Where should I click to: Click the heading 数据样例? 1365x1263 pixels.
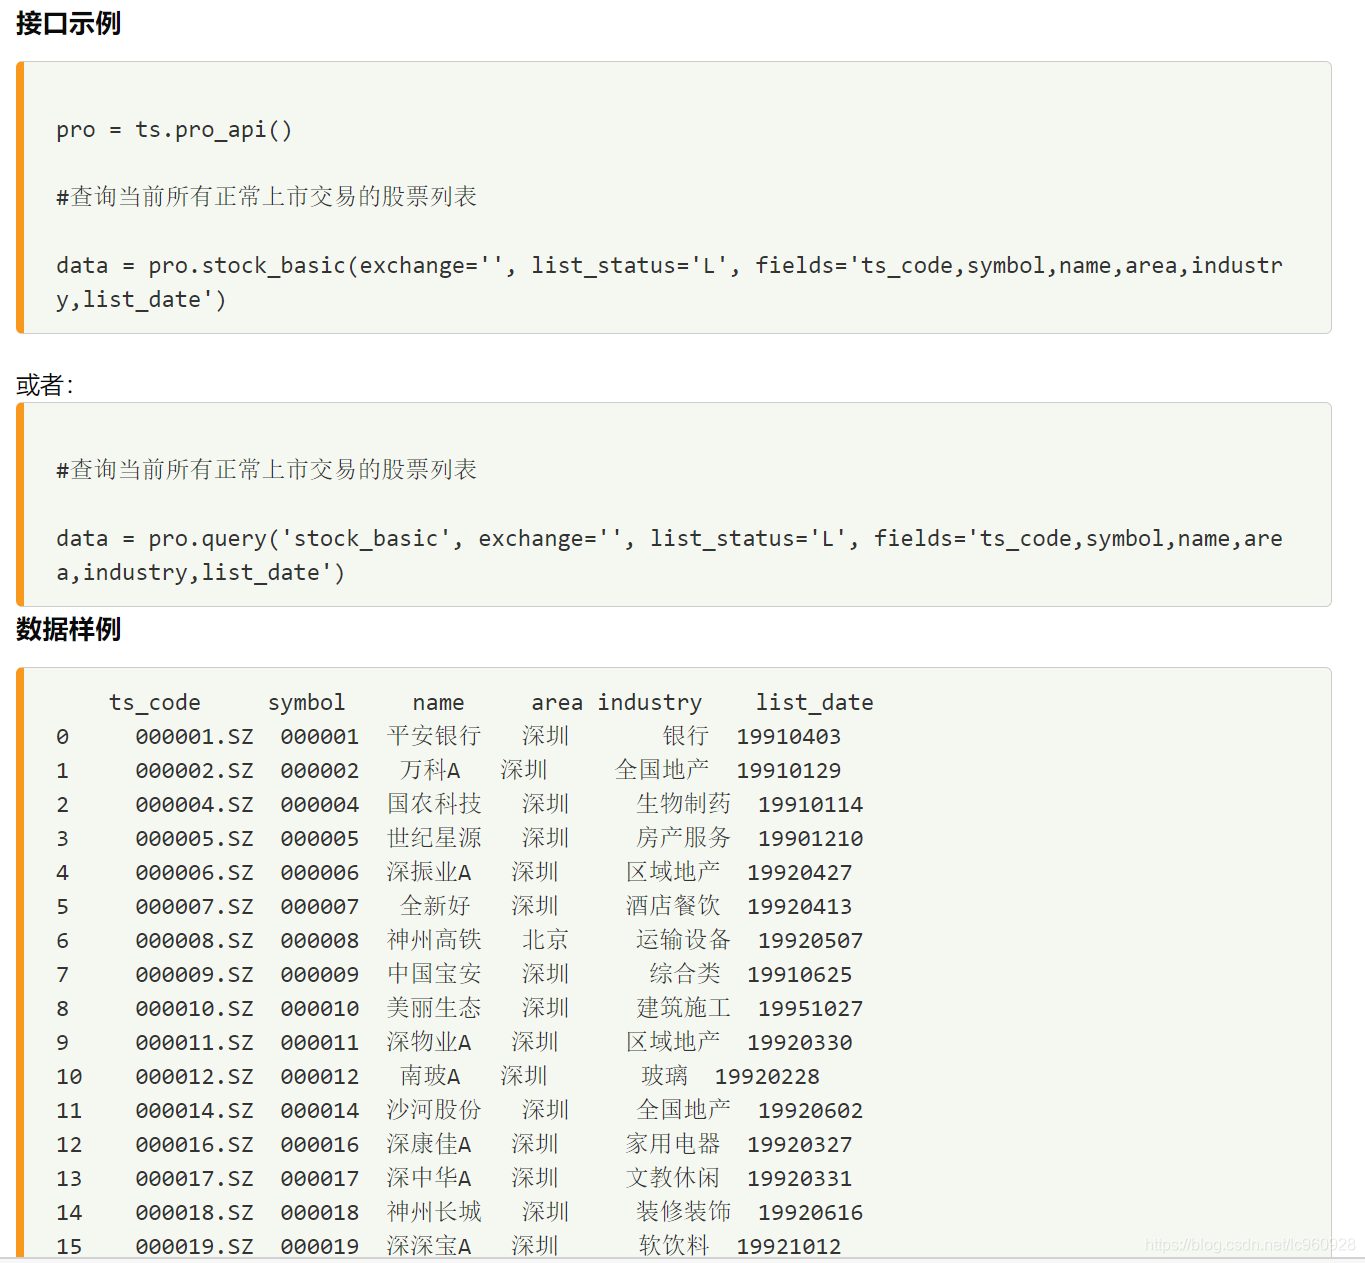pyautogui.click(x=69, y=629)
